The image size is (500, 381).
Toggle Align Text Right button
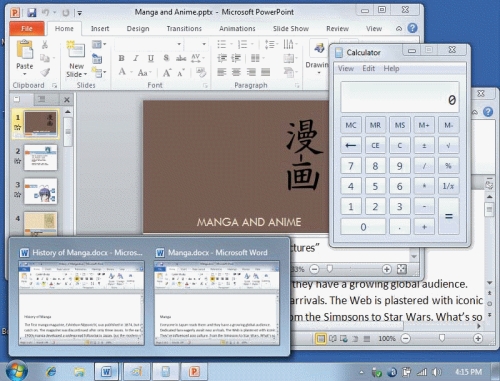[x=251, y=72]
